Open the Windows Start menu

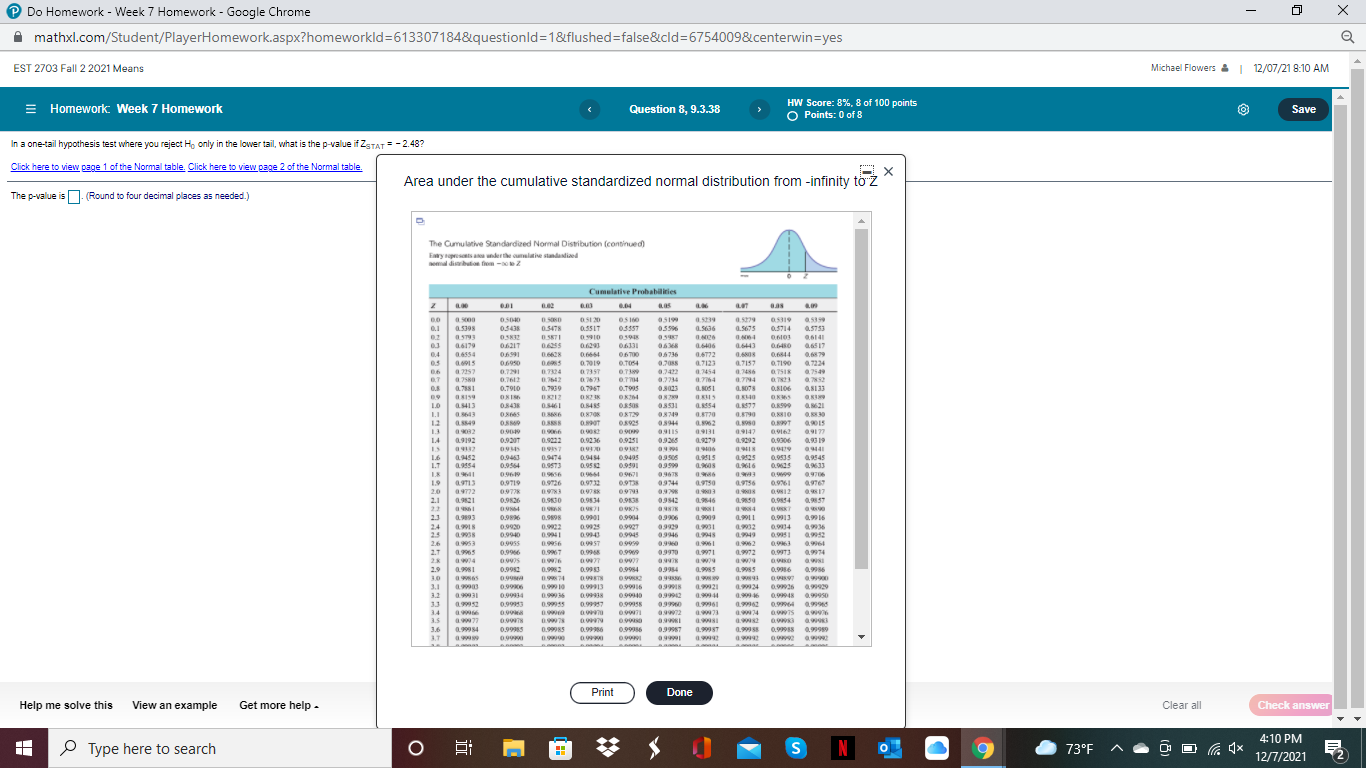pyautogui.click(x=24, y=748)
